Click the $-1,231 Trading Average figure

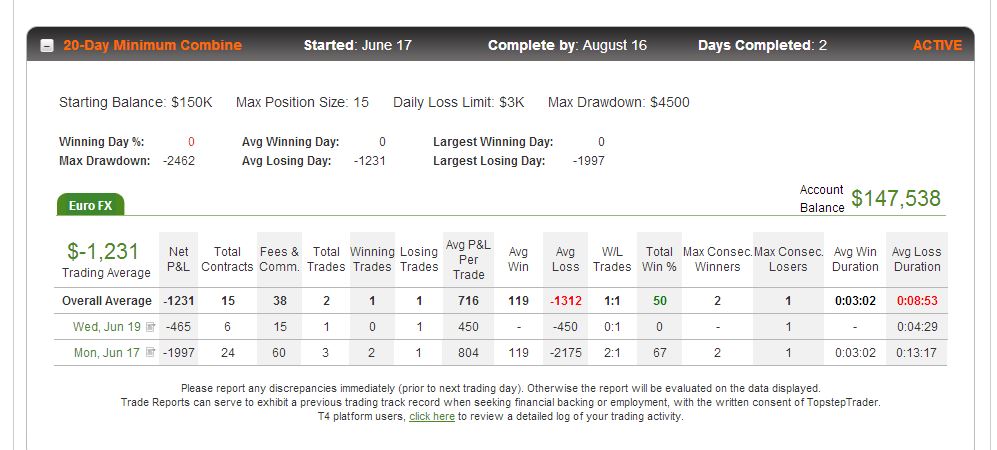coord(103,251)
